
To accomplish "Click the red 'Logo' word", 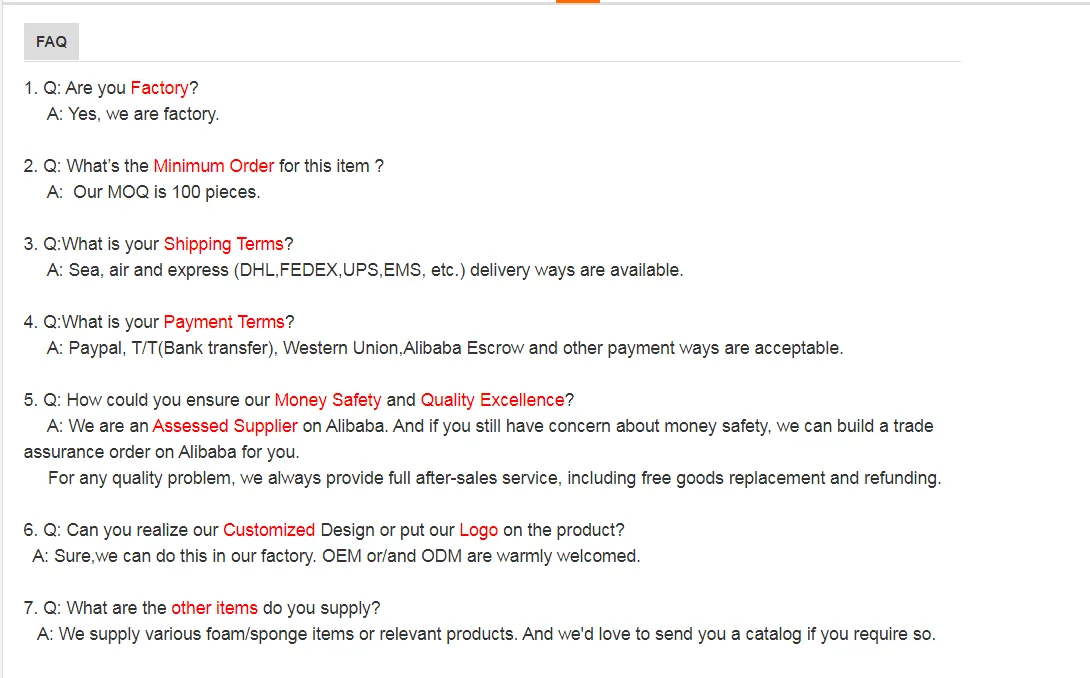I will 478,530.
